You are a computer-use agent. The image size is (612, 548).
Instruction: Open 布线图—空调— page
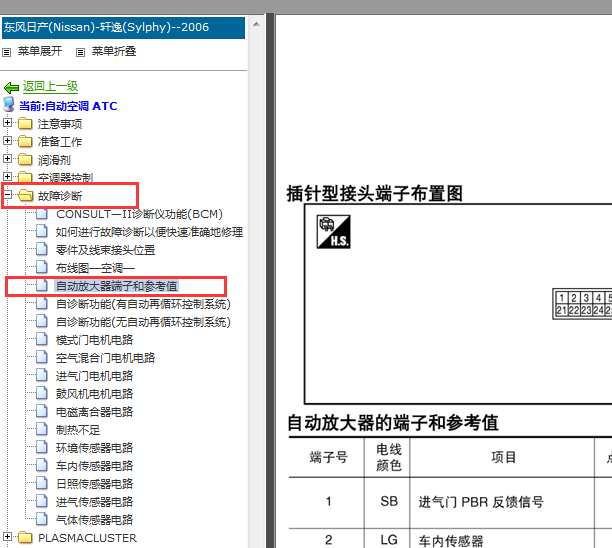click(95, 268)
